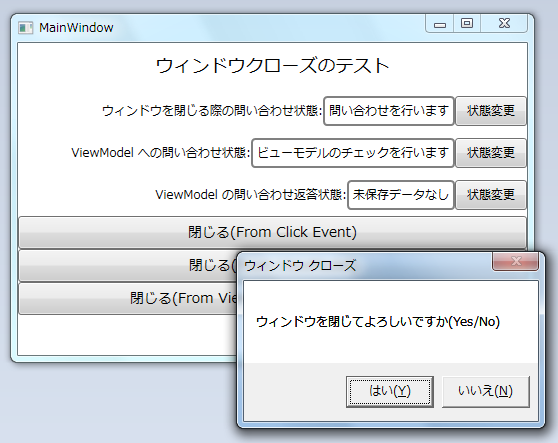This screenshot has height=443, width=558.
Task: Click the はい(Y) button in dialog
Action: click(x=390, y=392)
